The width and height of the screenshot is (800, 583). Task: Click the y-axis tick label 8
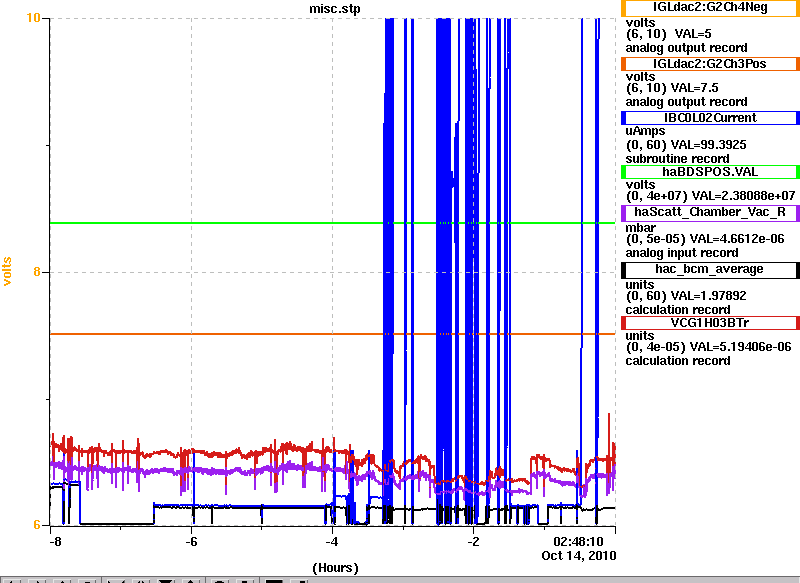(37, 272)
